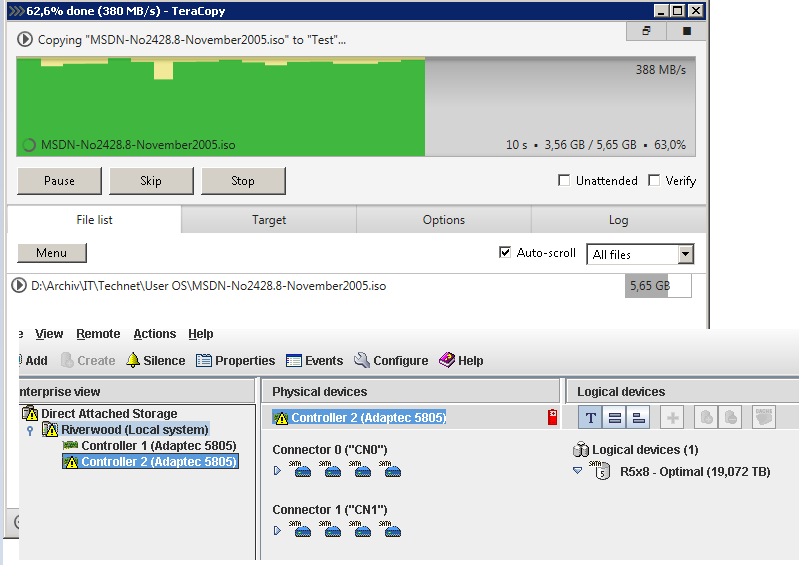Enable the Unattended checkbox
Screen dimensions: 805x565
(x=564, y=181)
